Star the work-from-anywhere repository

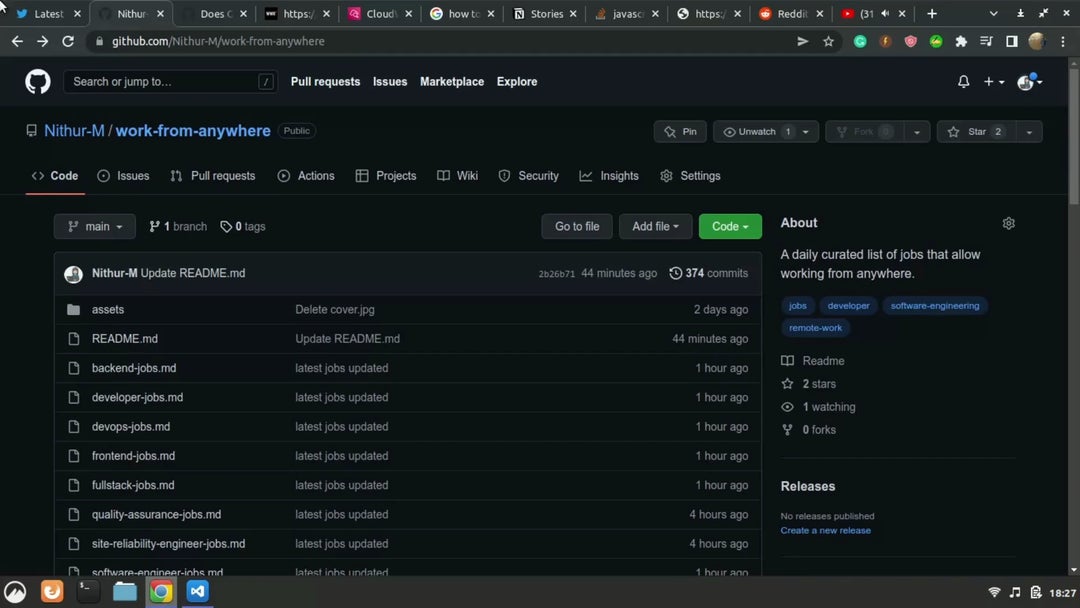coord(976,131)
